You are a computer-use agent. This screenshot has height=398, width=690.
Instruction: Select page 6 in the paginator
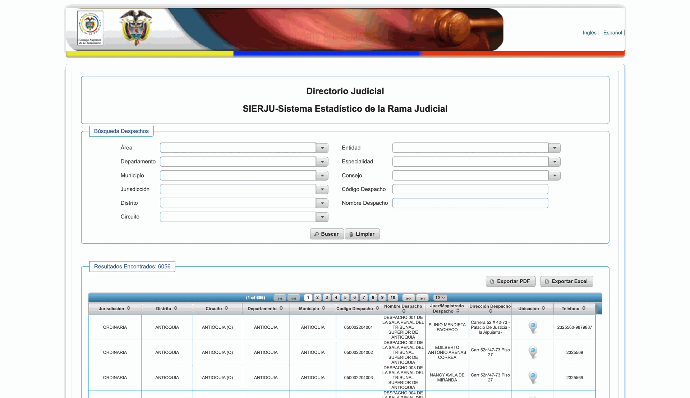pos(354,298)
